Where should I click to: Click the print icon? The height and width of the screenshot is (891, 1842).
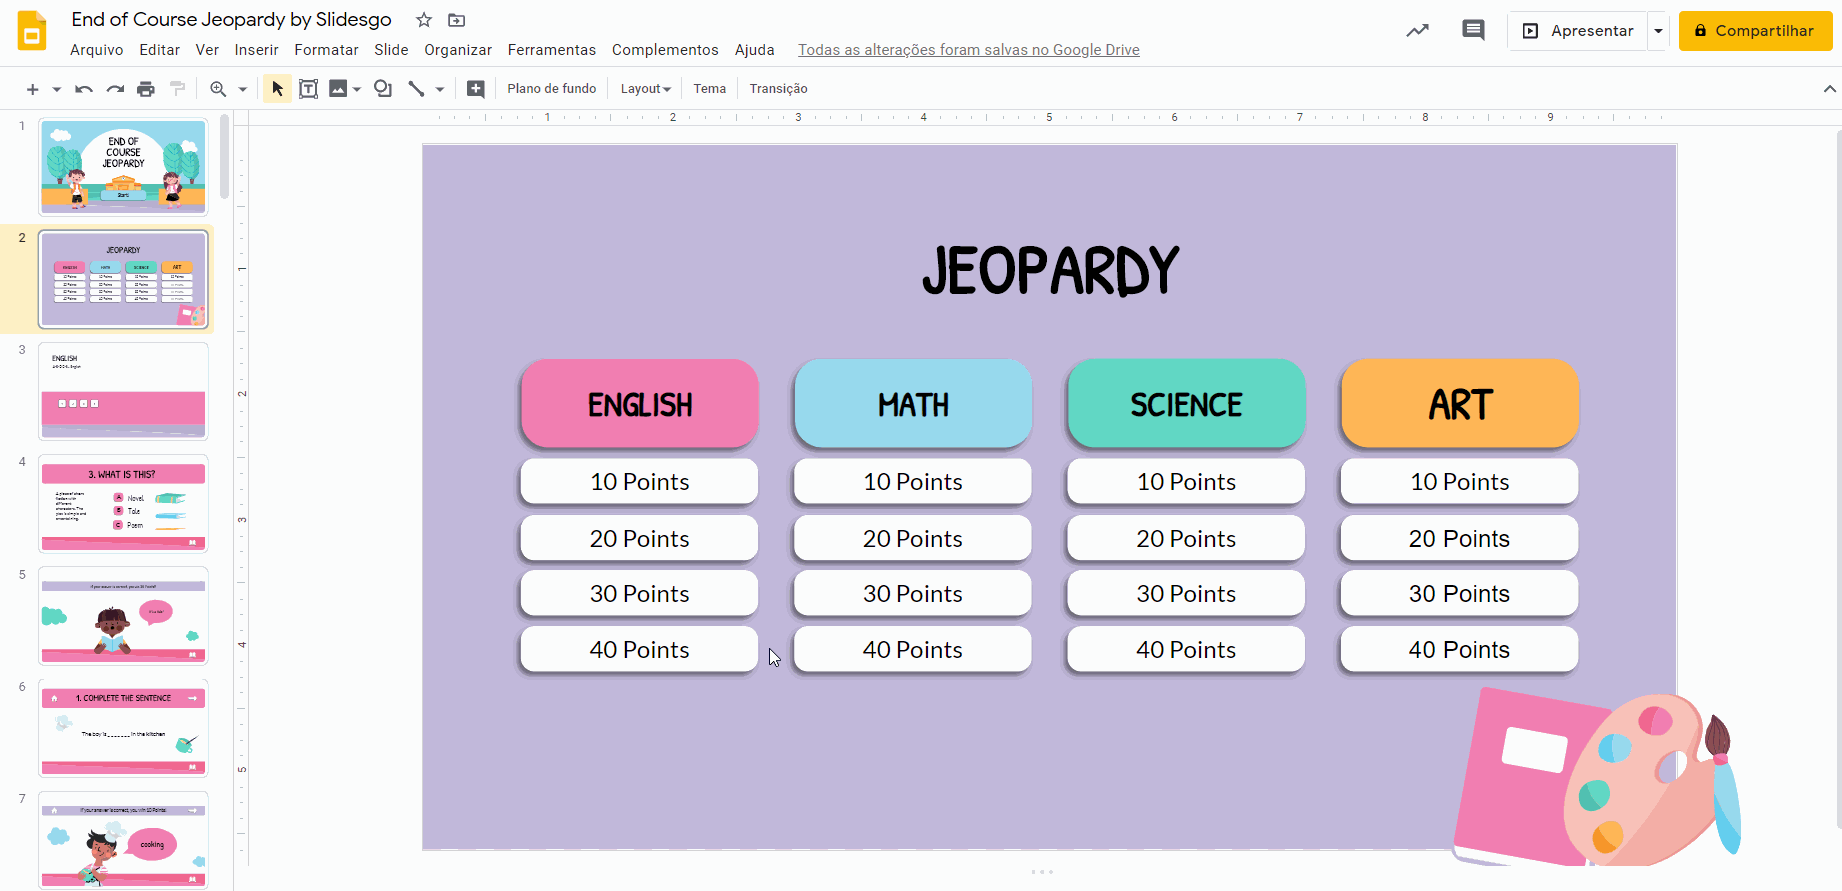[146, 89]
